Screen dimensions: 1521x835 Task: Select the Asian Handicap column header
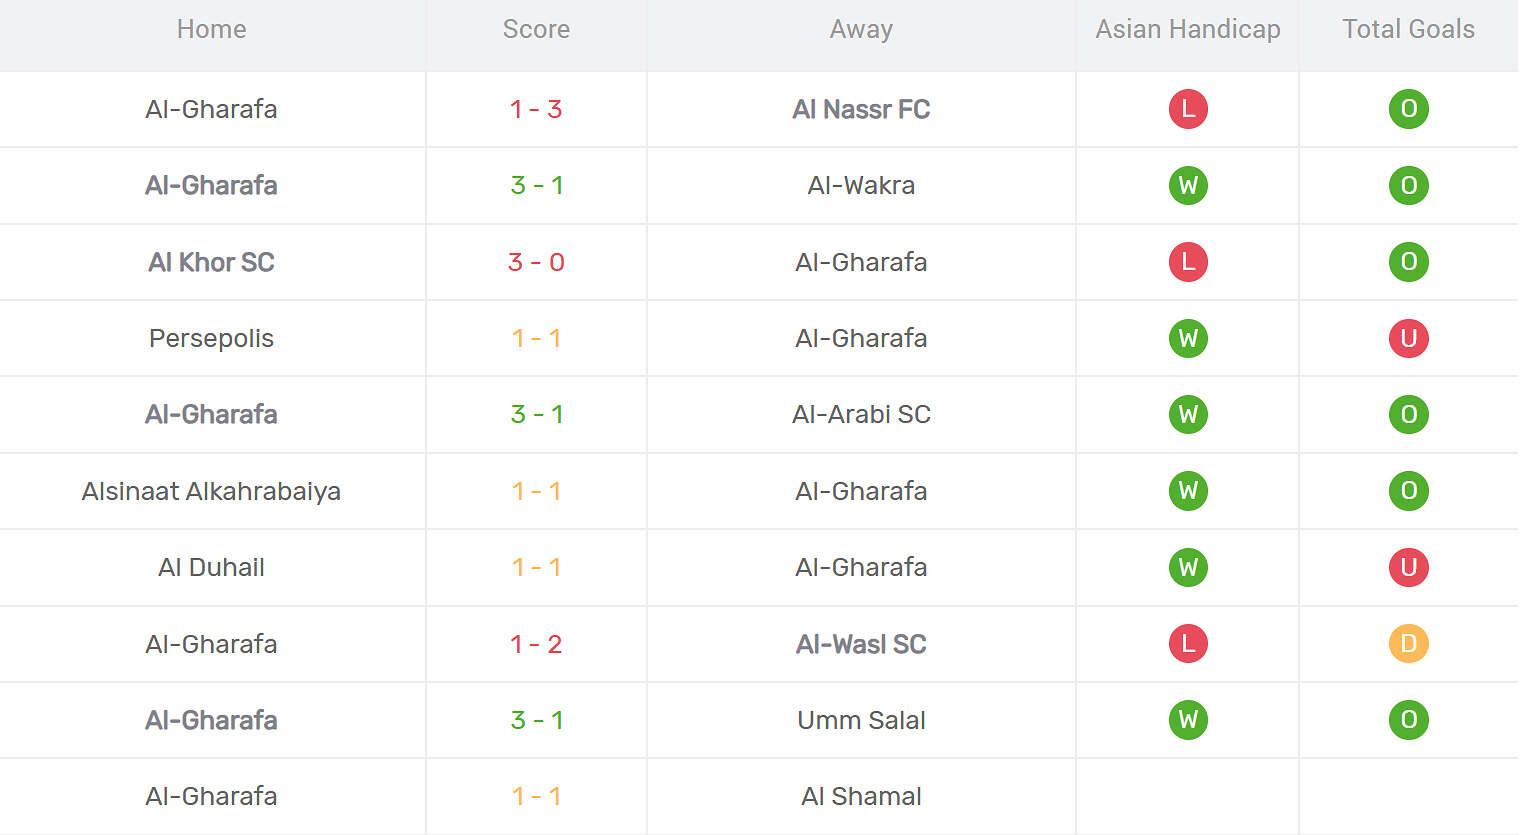click(x=1188, y=29)
